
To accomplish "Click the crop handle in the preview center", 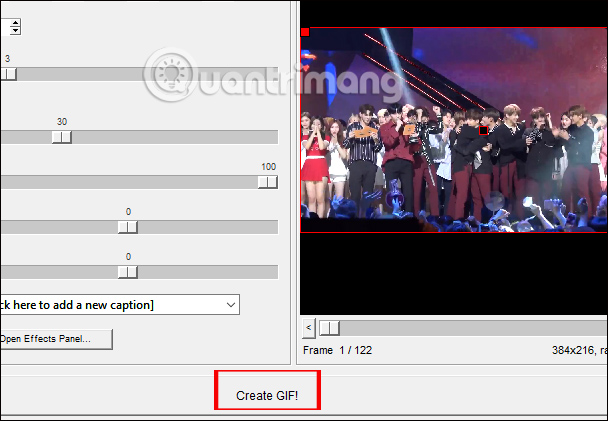I will [483, 131].
